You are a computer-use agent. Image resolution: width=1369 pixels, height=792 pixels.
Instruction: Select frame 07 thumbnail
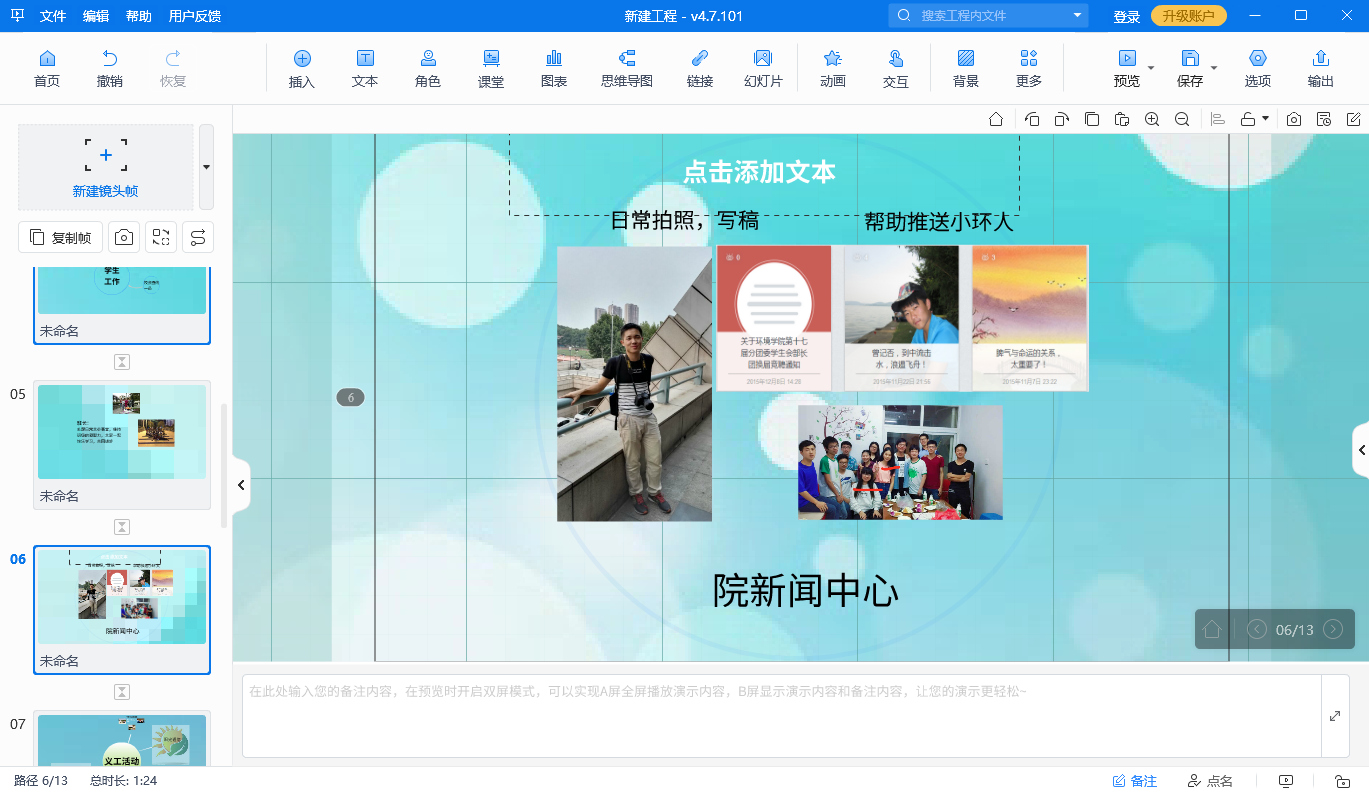tap(122, 739)
